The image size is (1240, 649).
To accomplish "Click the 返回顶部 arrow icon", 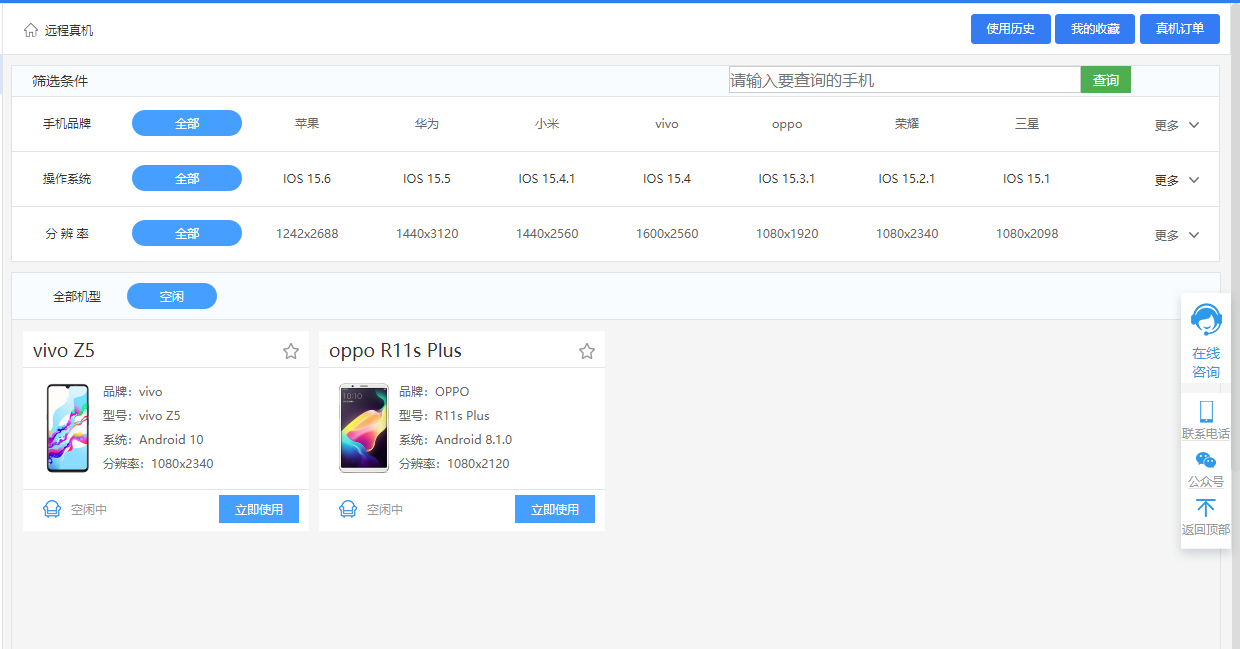I will (x=1206, y=508).
